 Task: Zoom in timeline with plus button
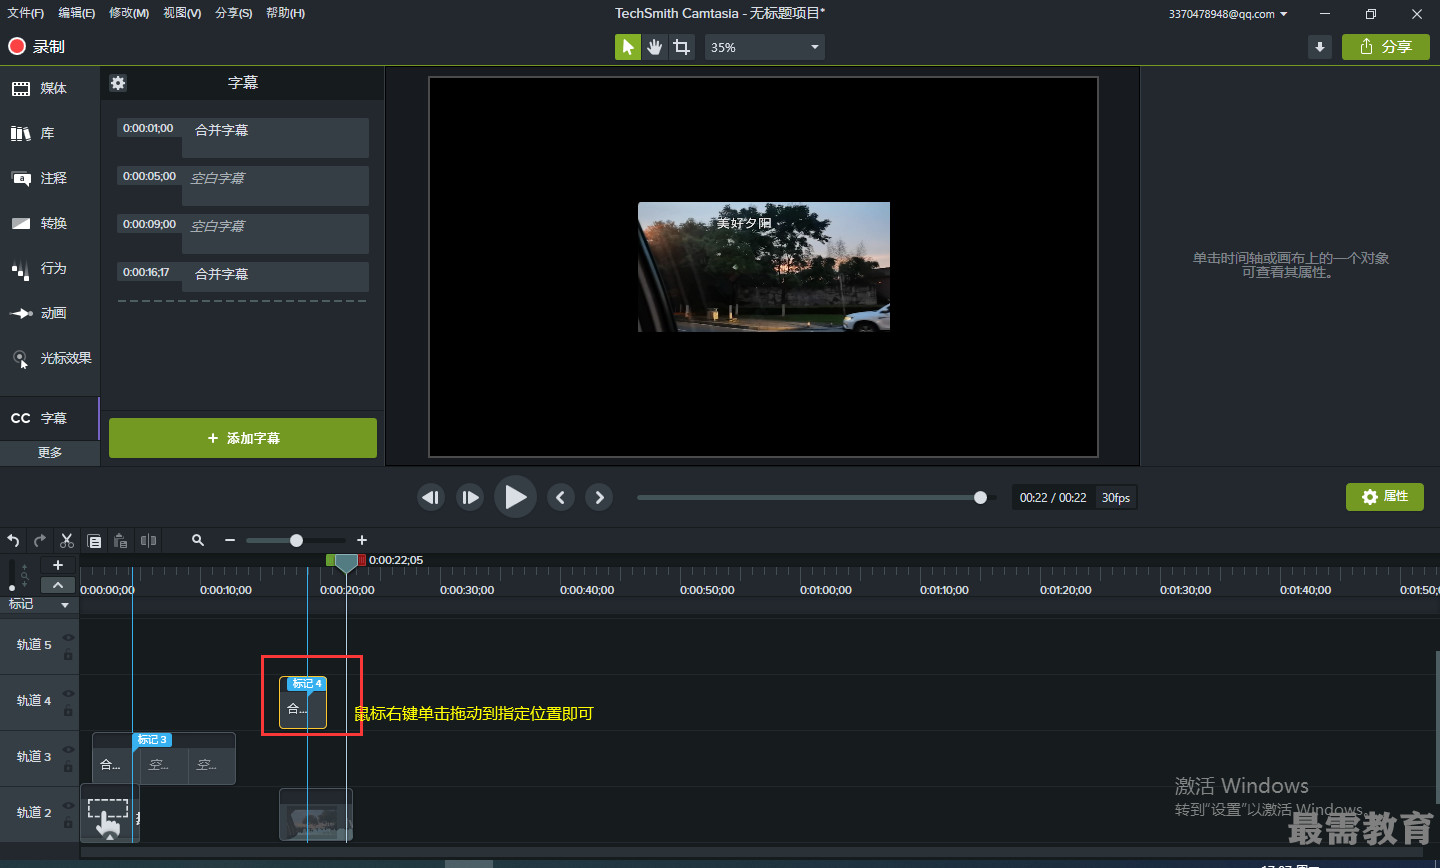[362, 540]
